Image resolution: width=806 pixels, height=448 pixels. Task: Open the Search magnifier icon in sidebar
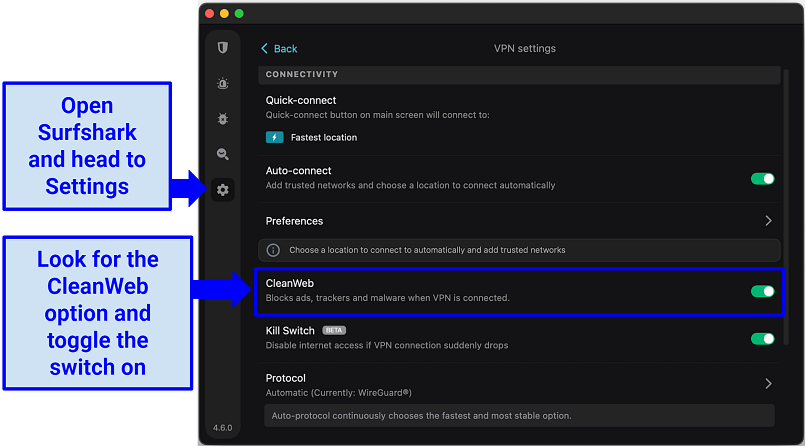point(223,154)
